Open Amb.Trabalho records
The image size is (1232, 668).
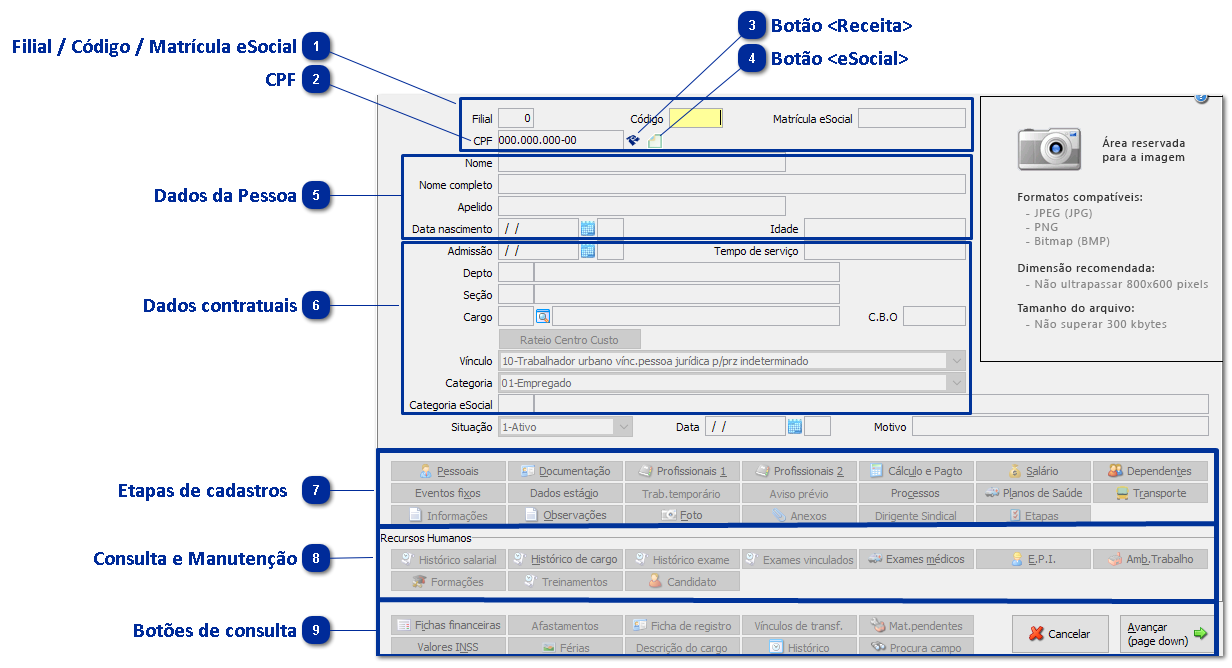coord(1150,559)
